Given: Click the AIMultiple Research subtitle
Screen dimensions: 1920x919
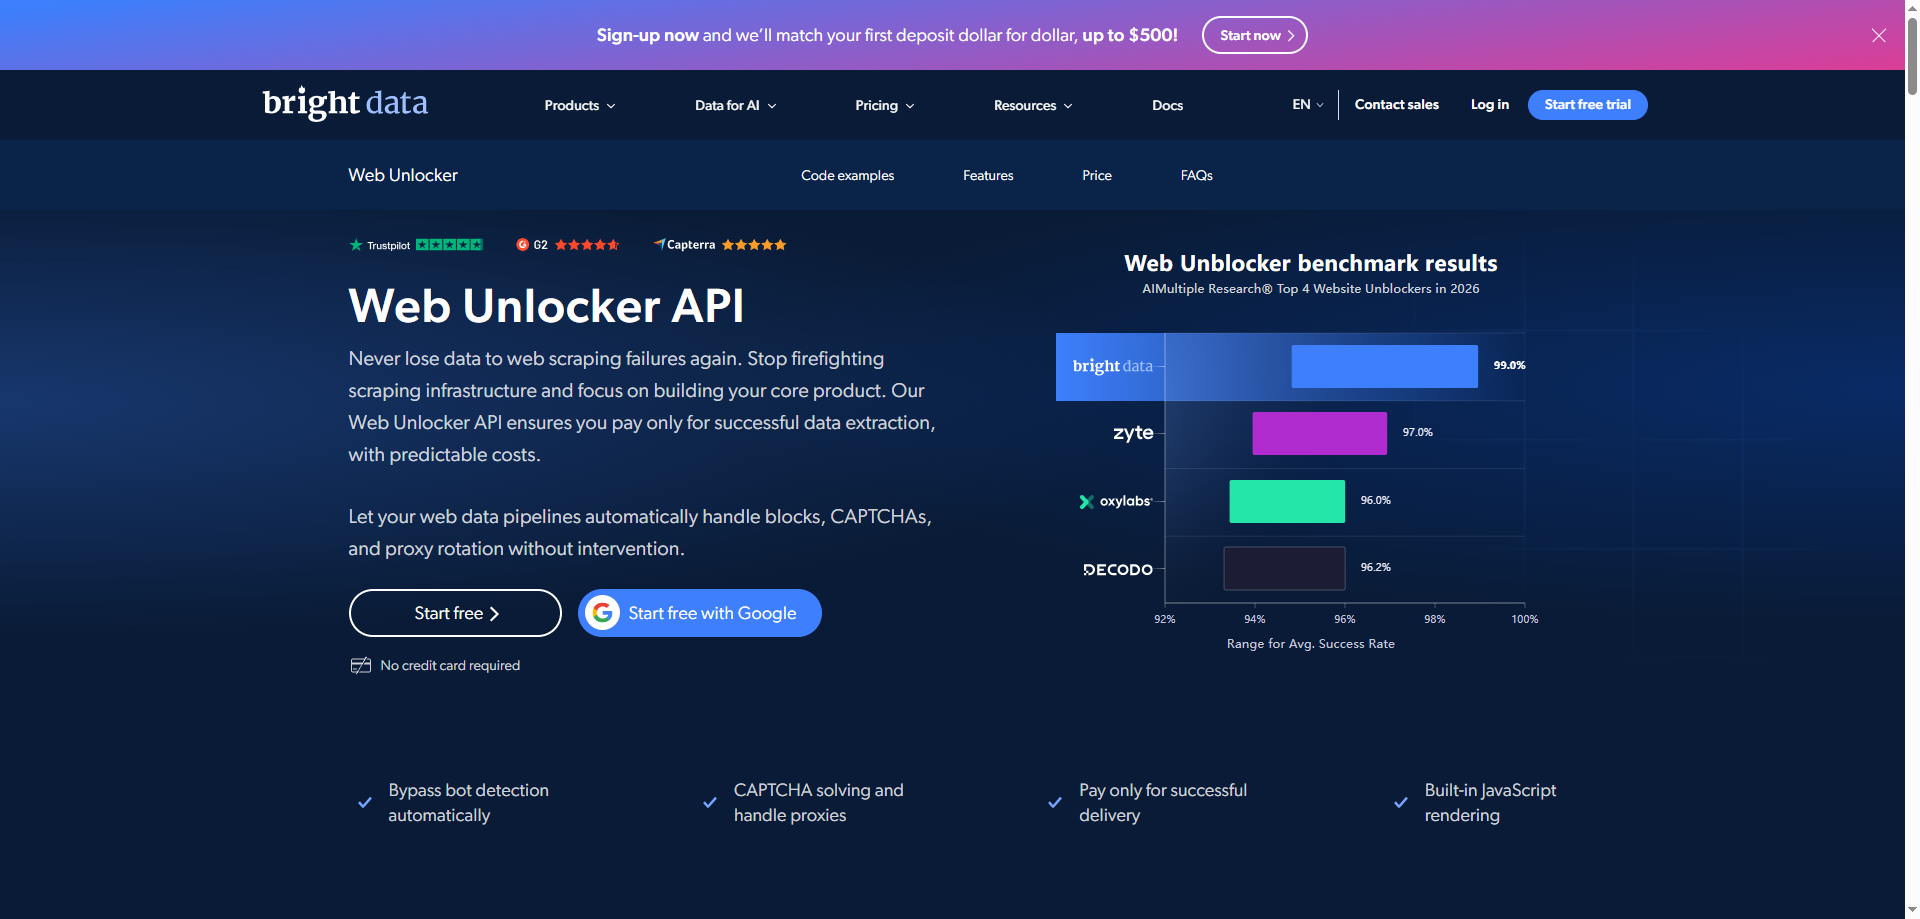Looking at the screenshot, I should tap(1311, 289).
